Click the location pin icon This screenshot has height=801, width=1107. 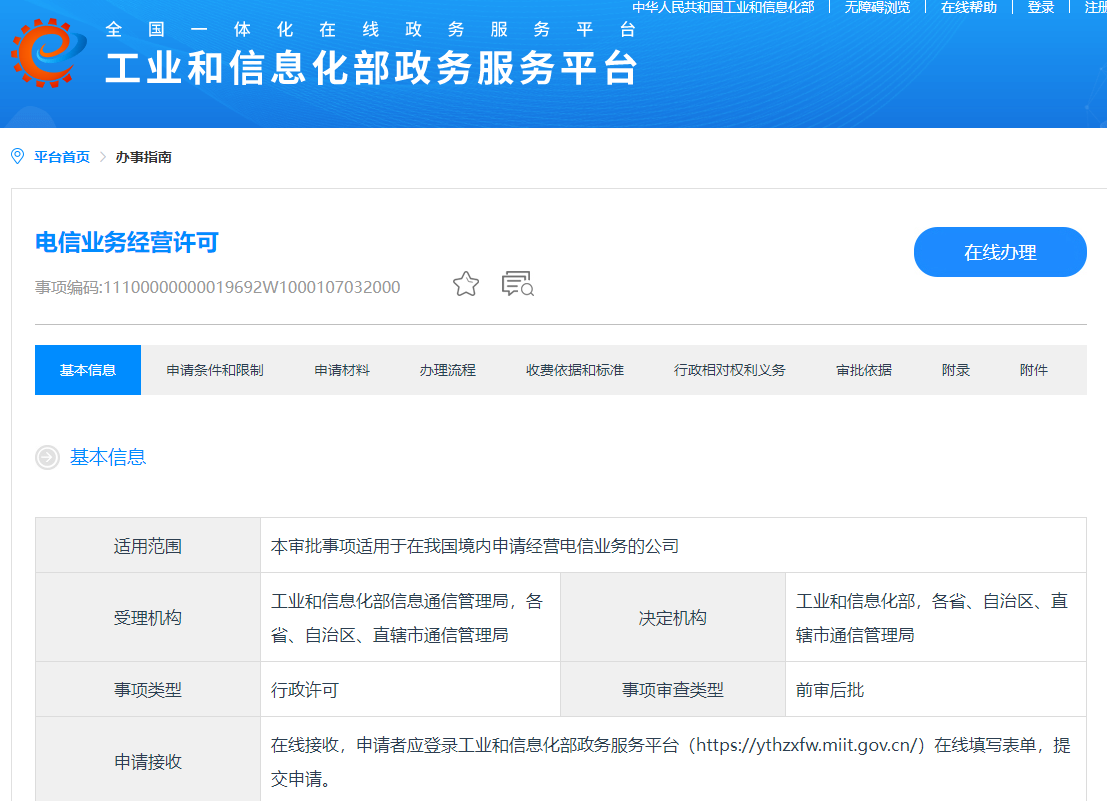tap(18, 157)
